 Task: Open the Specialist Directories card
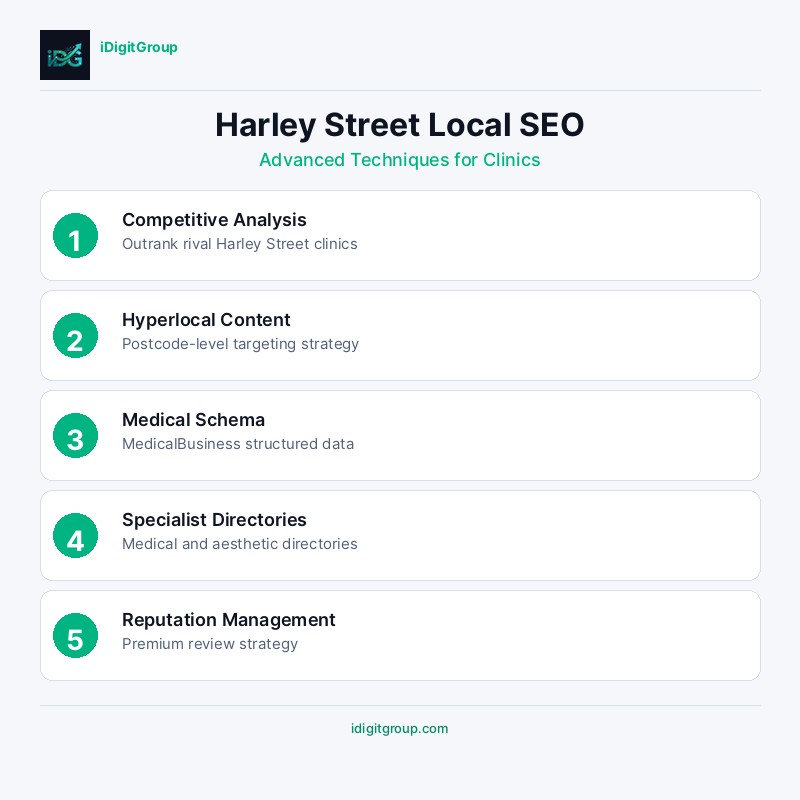(x=400, y=535)
